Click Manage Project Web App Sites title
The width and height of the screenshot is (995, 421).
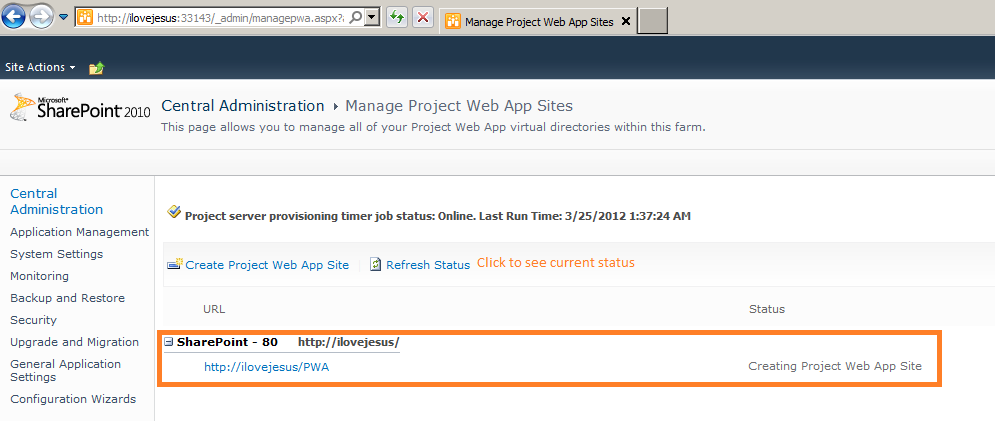pos(459,105)
